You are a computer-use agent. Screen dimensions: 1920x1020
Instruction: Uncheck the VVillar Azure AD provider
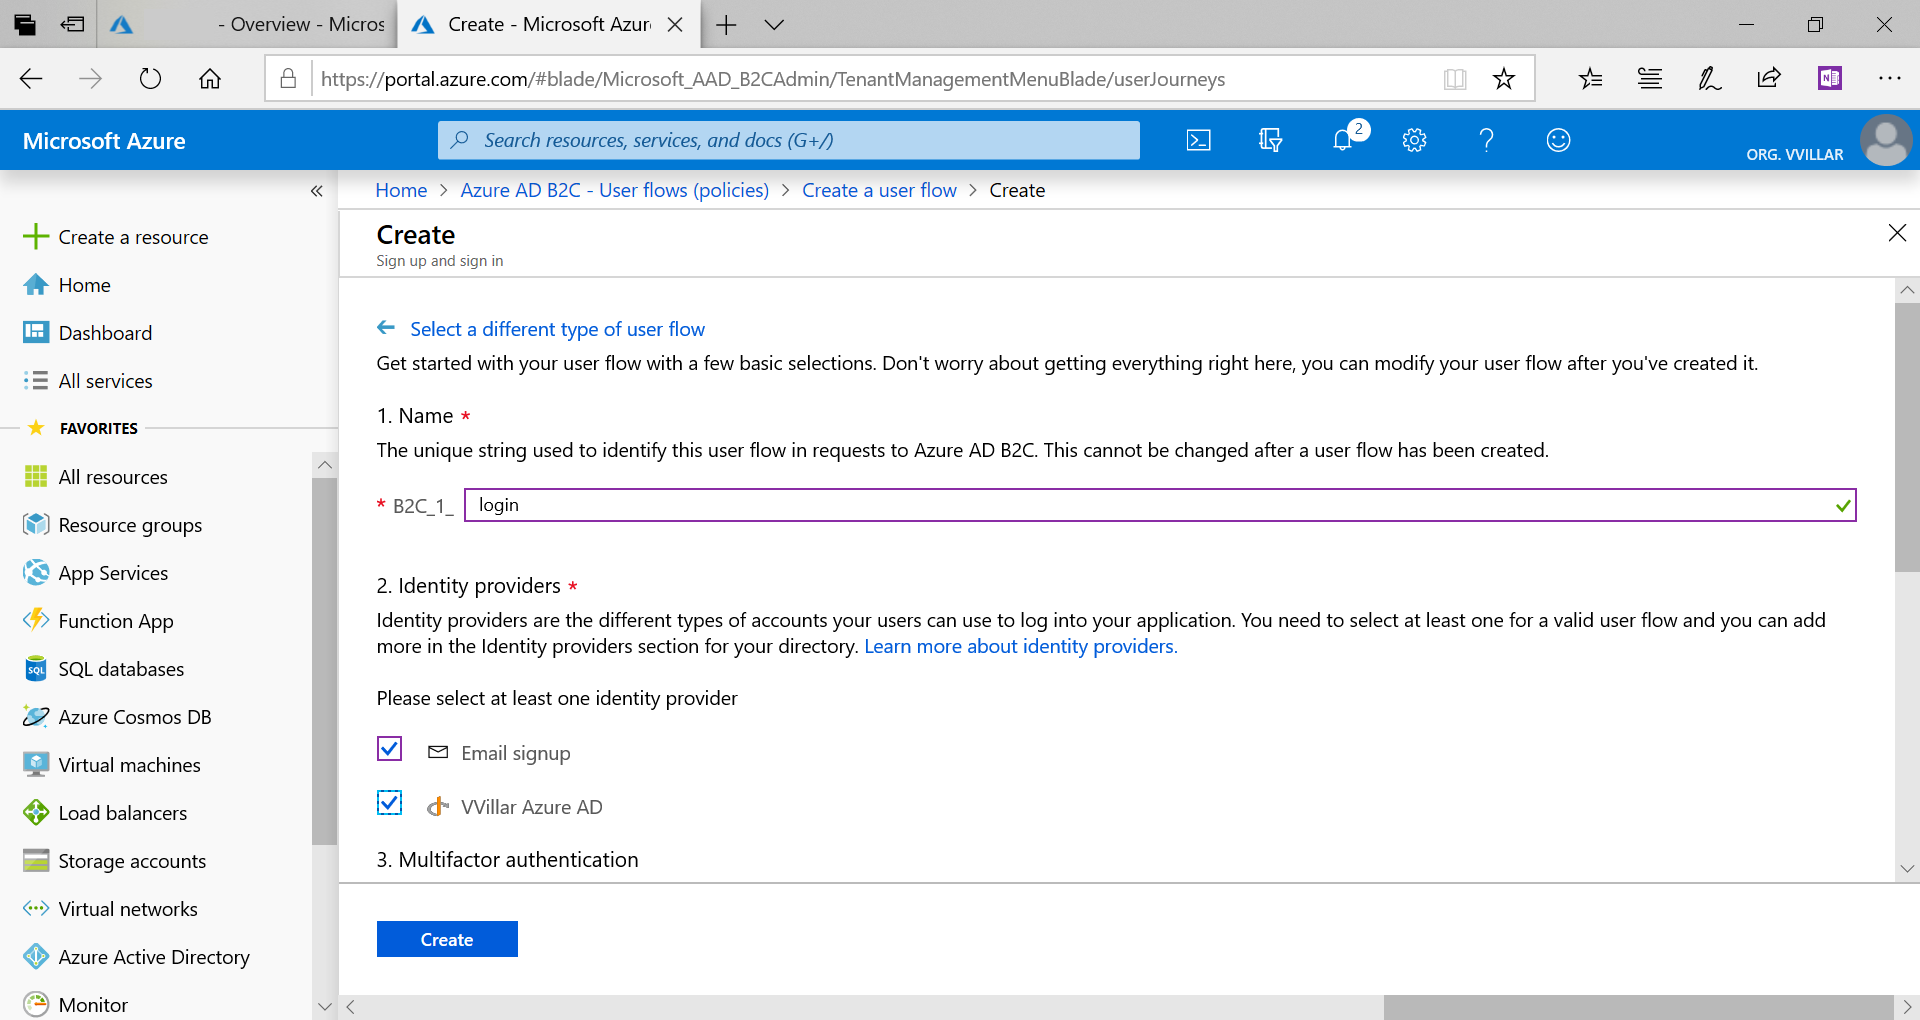[388, 803]
